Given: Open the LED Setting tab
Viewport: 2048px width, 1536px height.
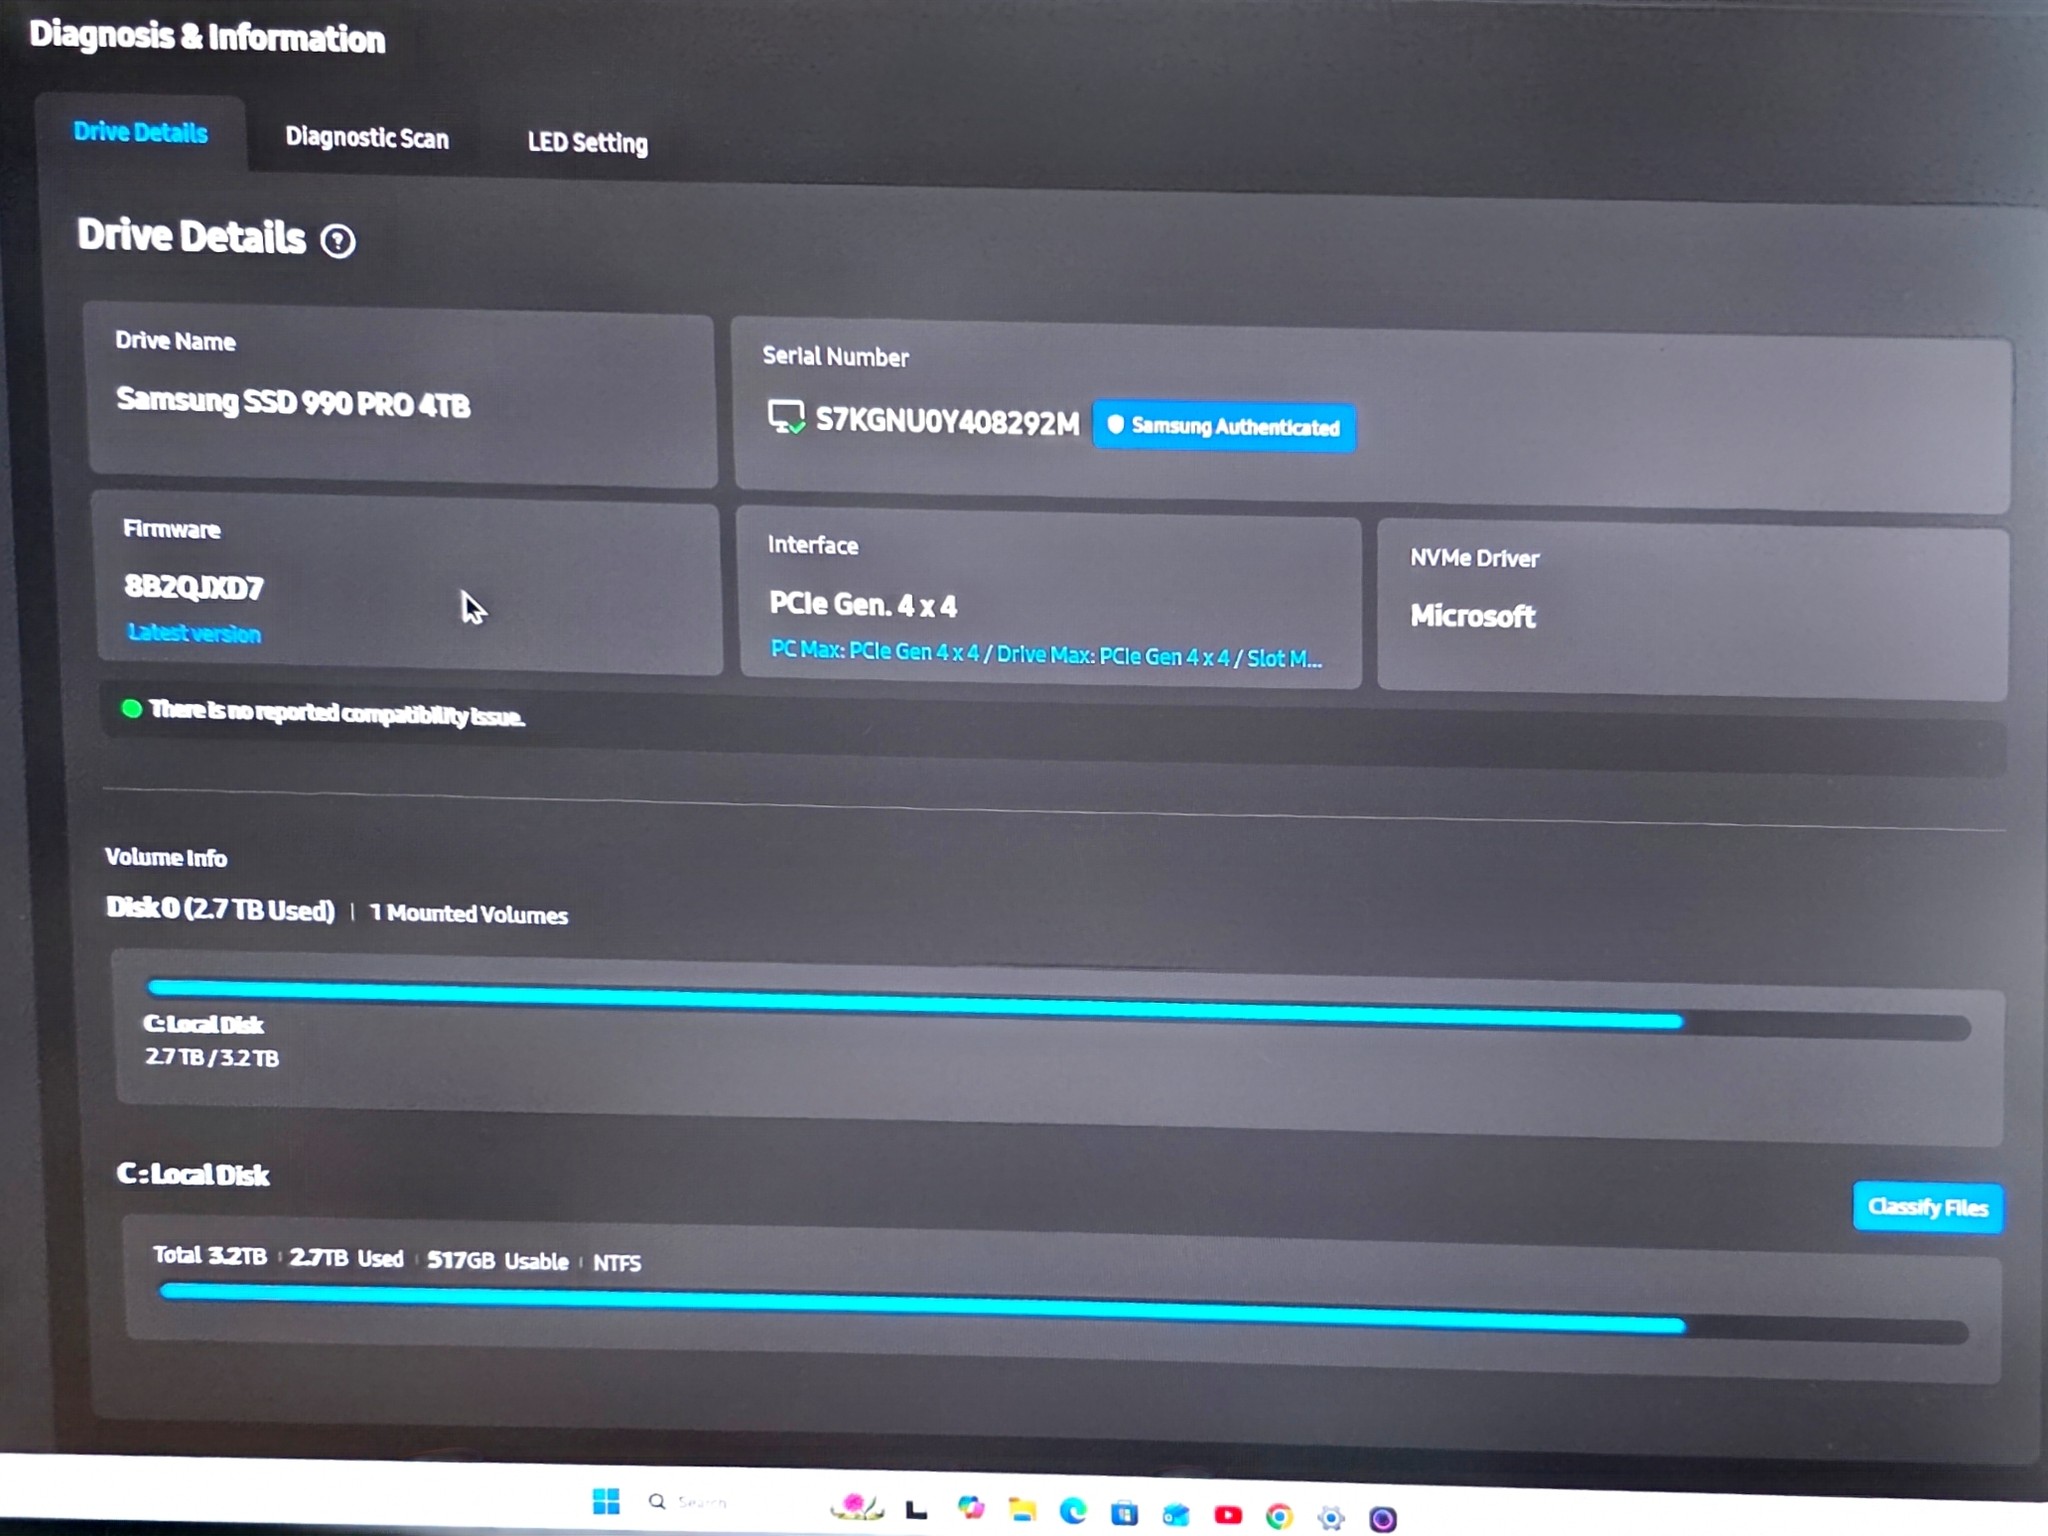Looking at the screenshot, I should pos(588,142).
